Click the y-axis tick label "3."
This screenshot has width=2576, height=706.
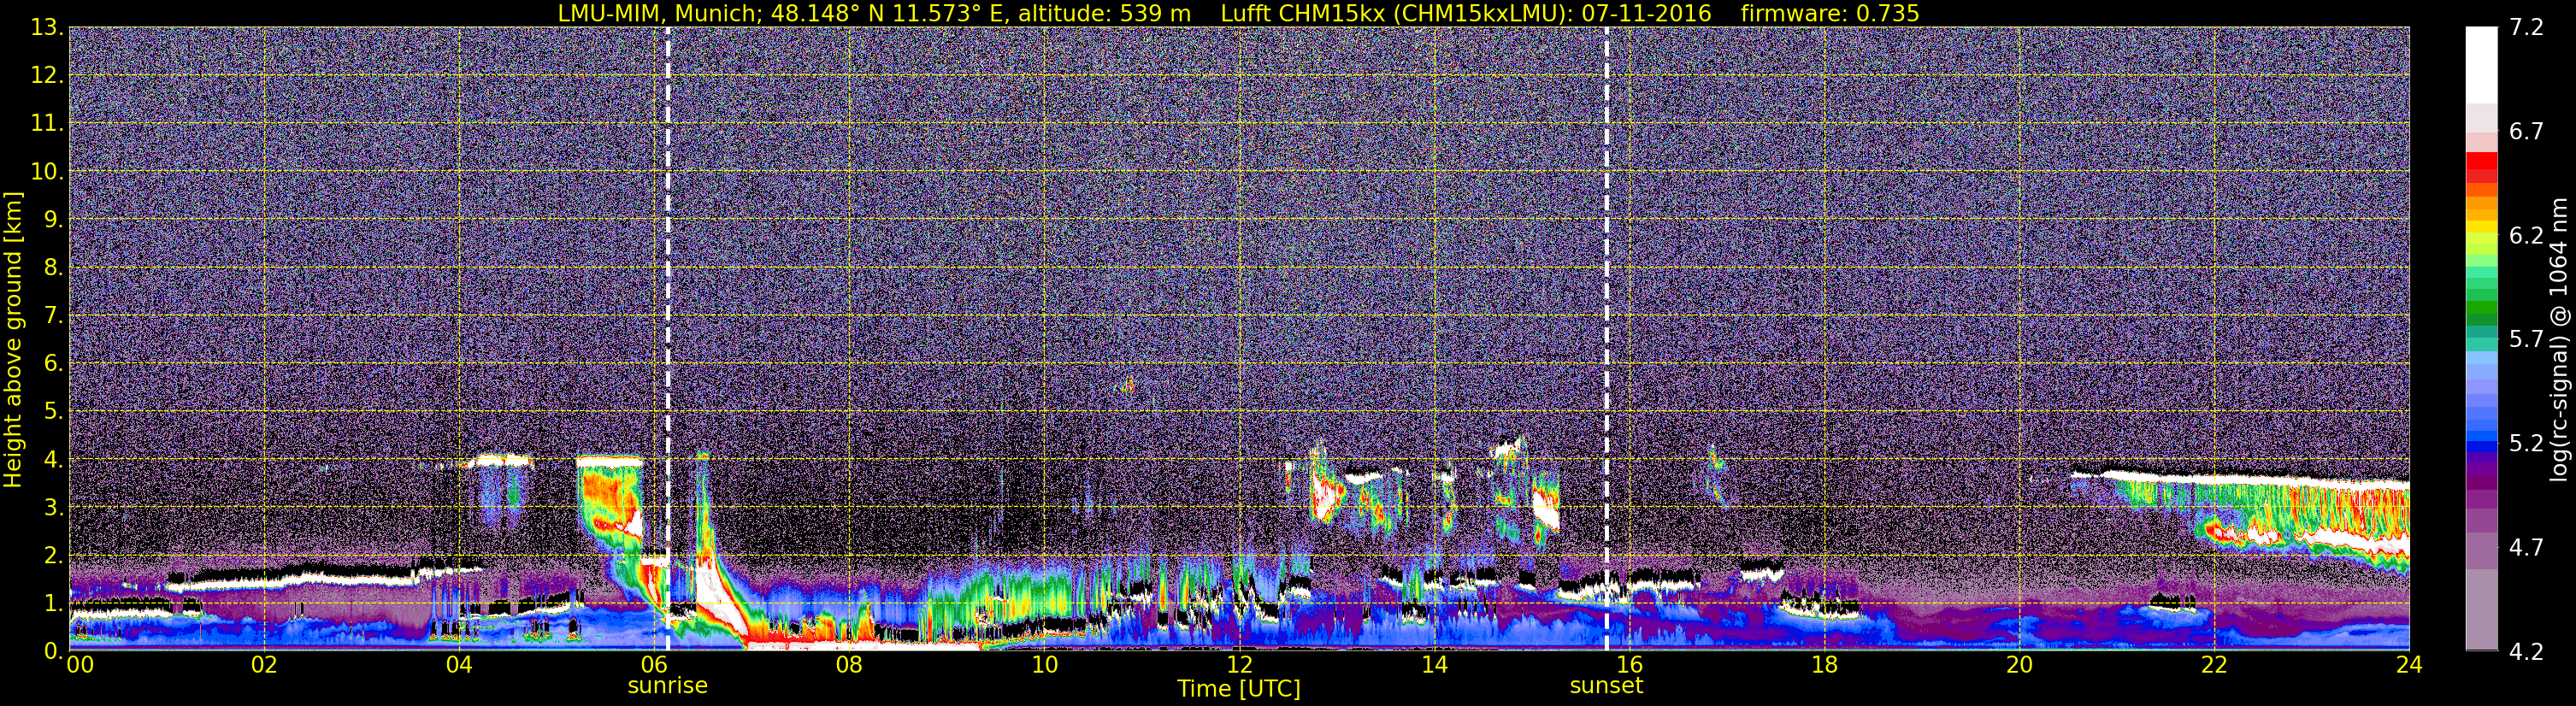(53, 508)
